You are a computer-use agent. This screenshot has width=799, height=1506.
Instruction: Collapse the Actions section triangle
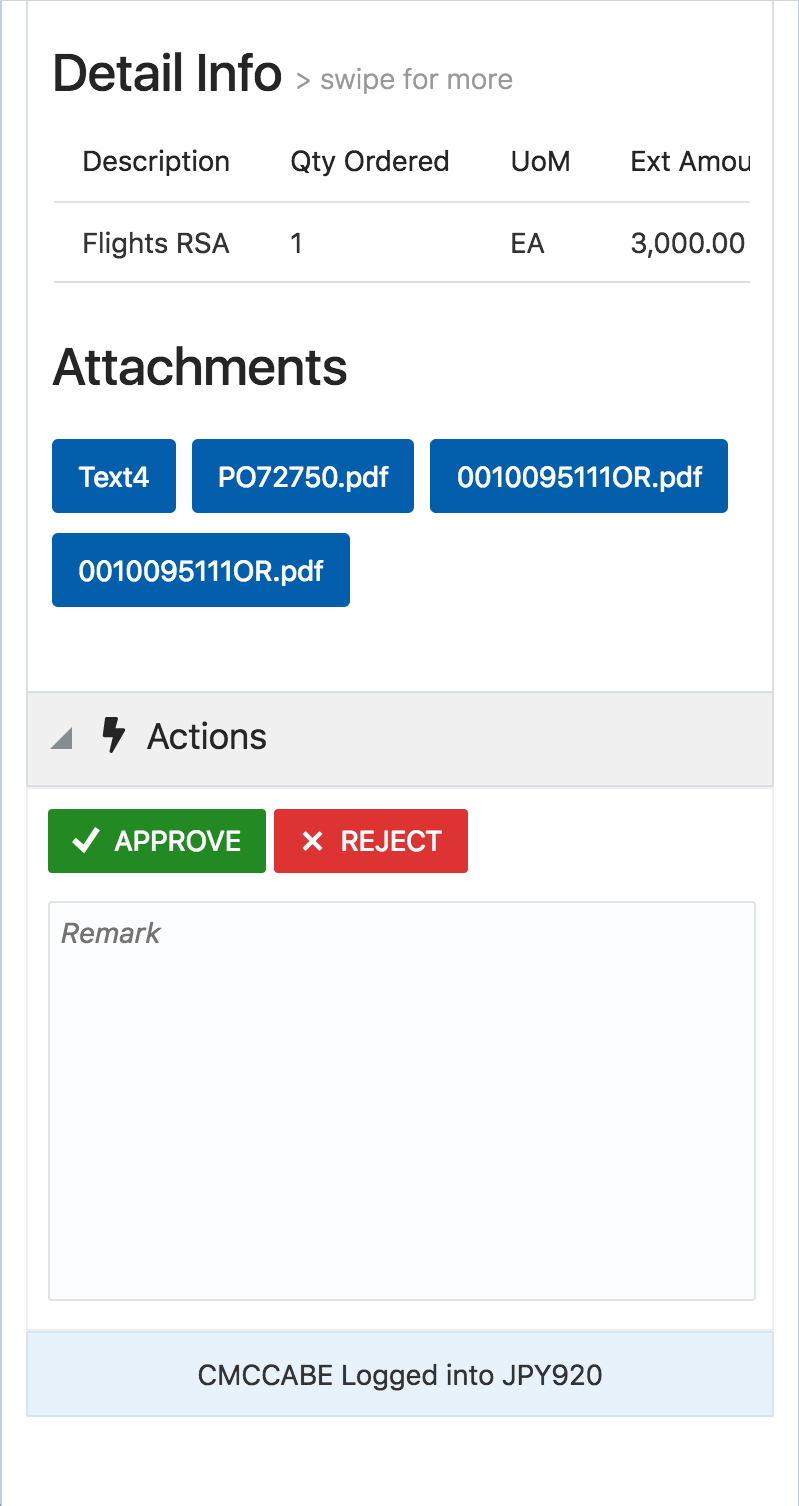[62, 738]
